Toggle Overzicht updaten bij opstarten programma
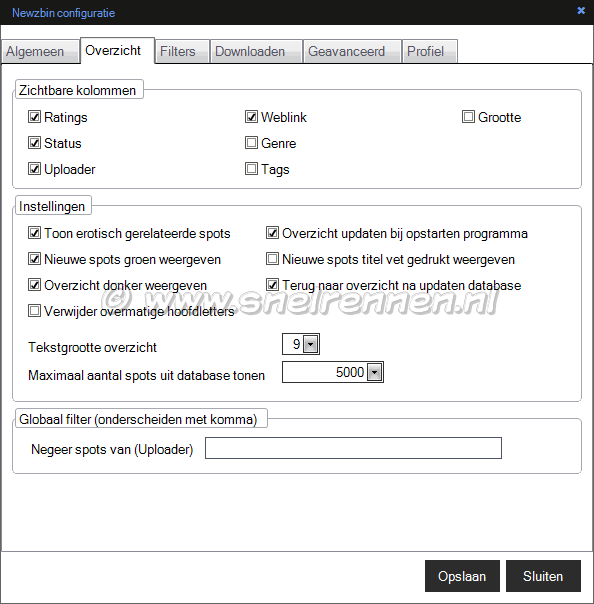594x604 pixels. pos(272,233)
